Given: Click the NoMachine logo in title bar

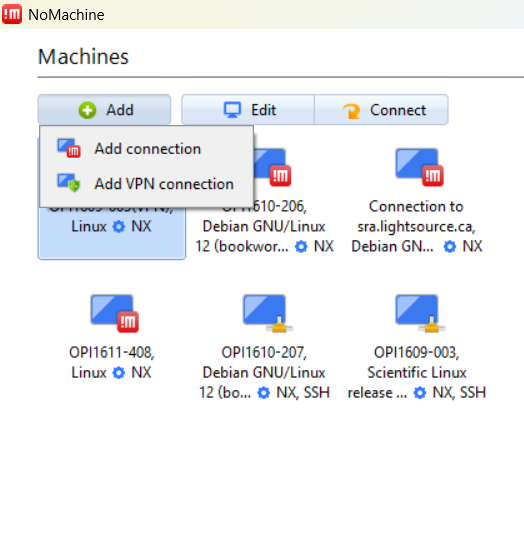Looking at the screenshot, I should coord(12,14).
